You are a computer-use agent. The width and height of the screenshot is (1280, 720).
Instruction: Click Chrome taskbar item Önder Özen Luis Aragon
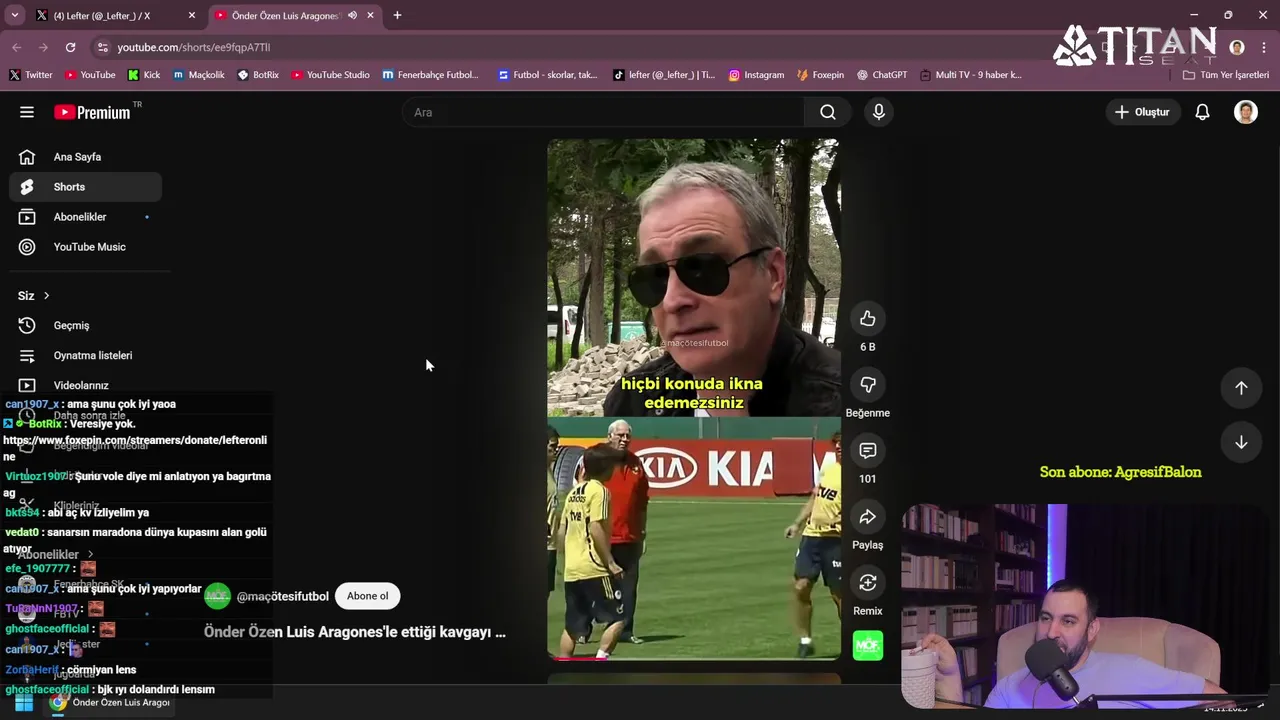pos(110,703)
